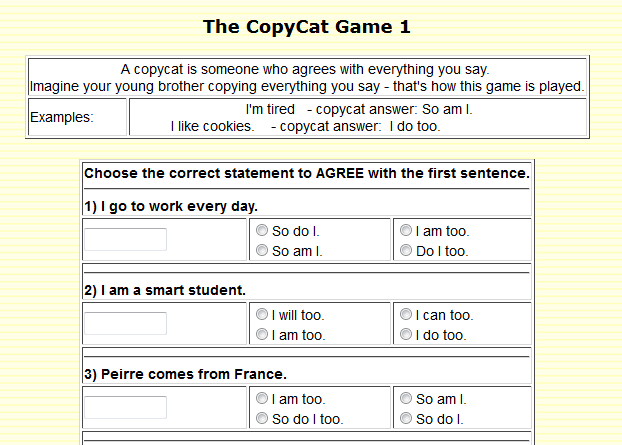
Task: Select 'I will too.' for question 2
Action: (262, 314)
